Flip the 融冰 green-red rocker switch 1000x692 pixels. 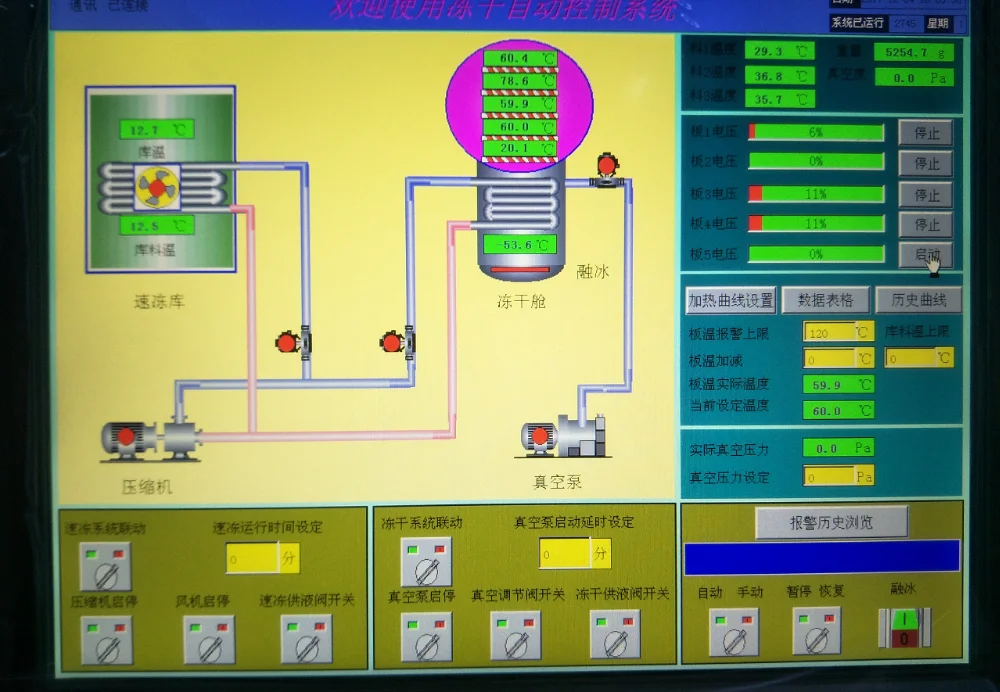click(904, 628)
